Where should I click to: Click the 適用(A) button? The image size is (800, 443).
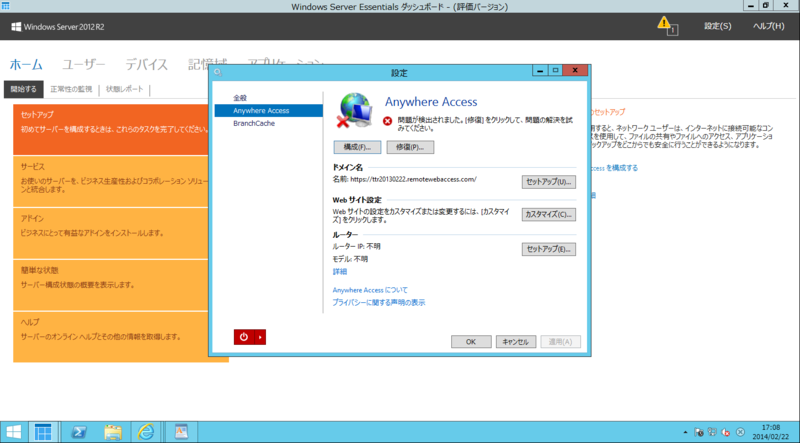coord(560,342)
